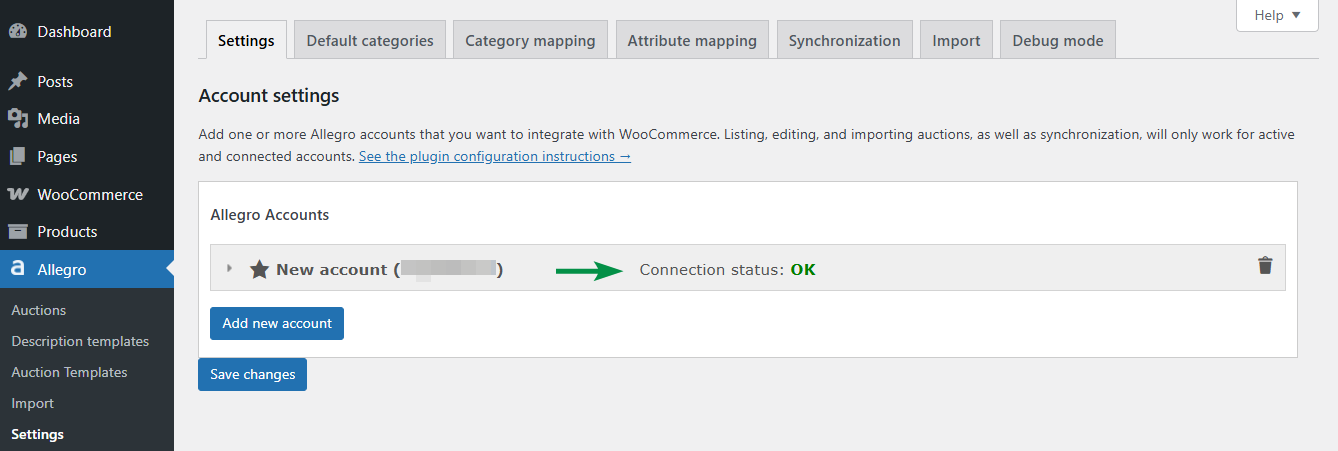Click the Allegro logo icon
Viewport: 1338px width, 451px height.
18,269
